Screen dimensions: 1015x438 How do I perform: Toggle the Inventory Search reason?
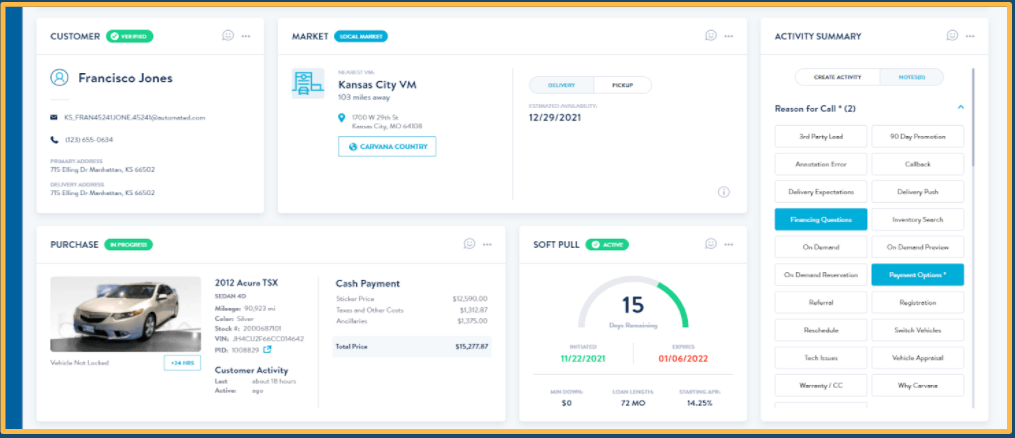coord(917,219)
